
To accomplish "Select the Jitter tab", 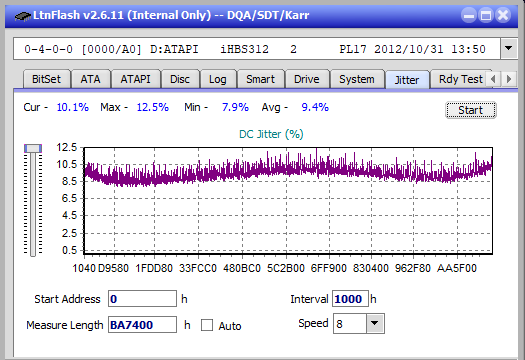I will coord(407,80).
